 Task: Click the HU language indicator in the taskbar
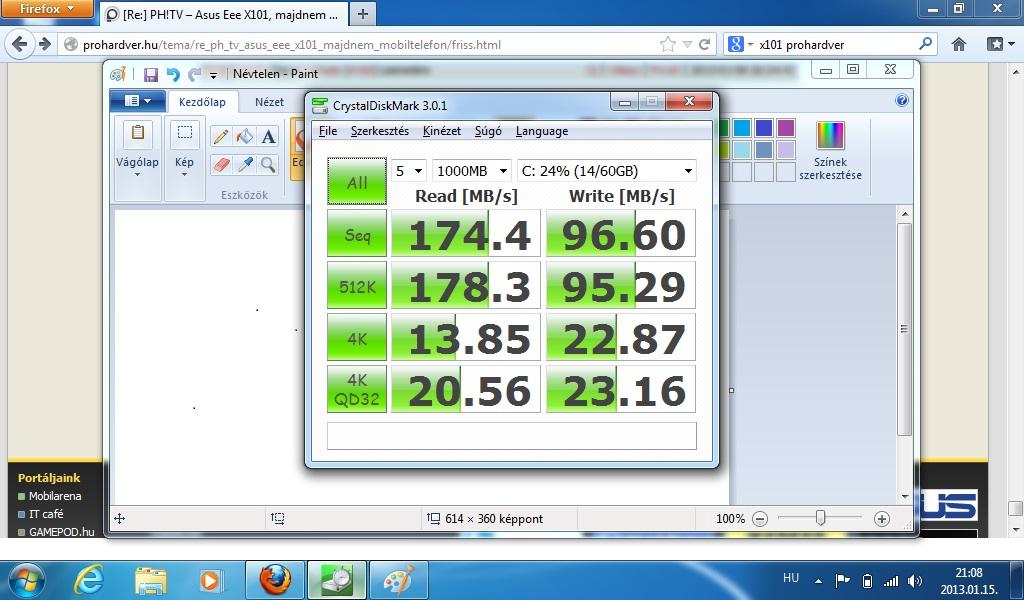[x=791, y=578]
